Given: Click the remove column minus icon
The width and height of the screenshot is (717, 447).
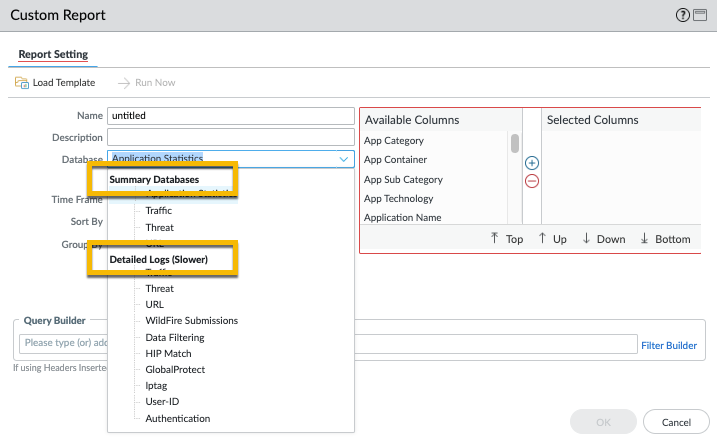Looking at the screenshot, I should coord(532,181).
